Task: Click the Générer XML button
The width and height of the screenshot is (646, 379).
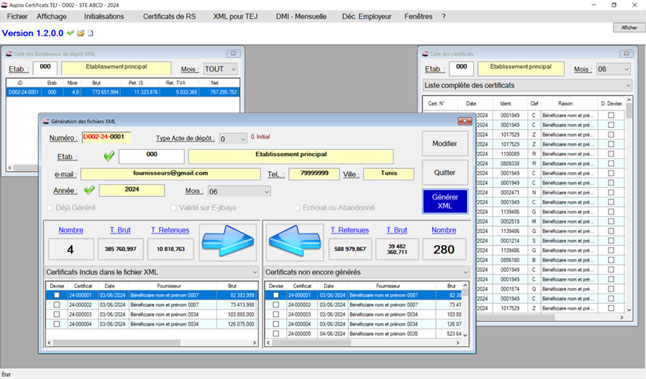Action: [x=445, y=201]
